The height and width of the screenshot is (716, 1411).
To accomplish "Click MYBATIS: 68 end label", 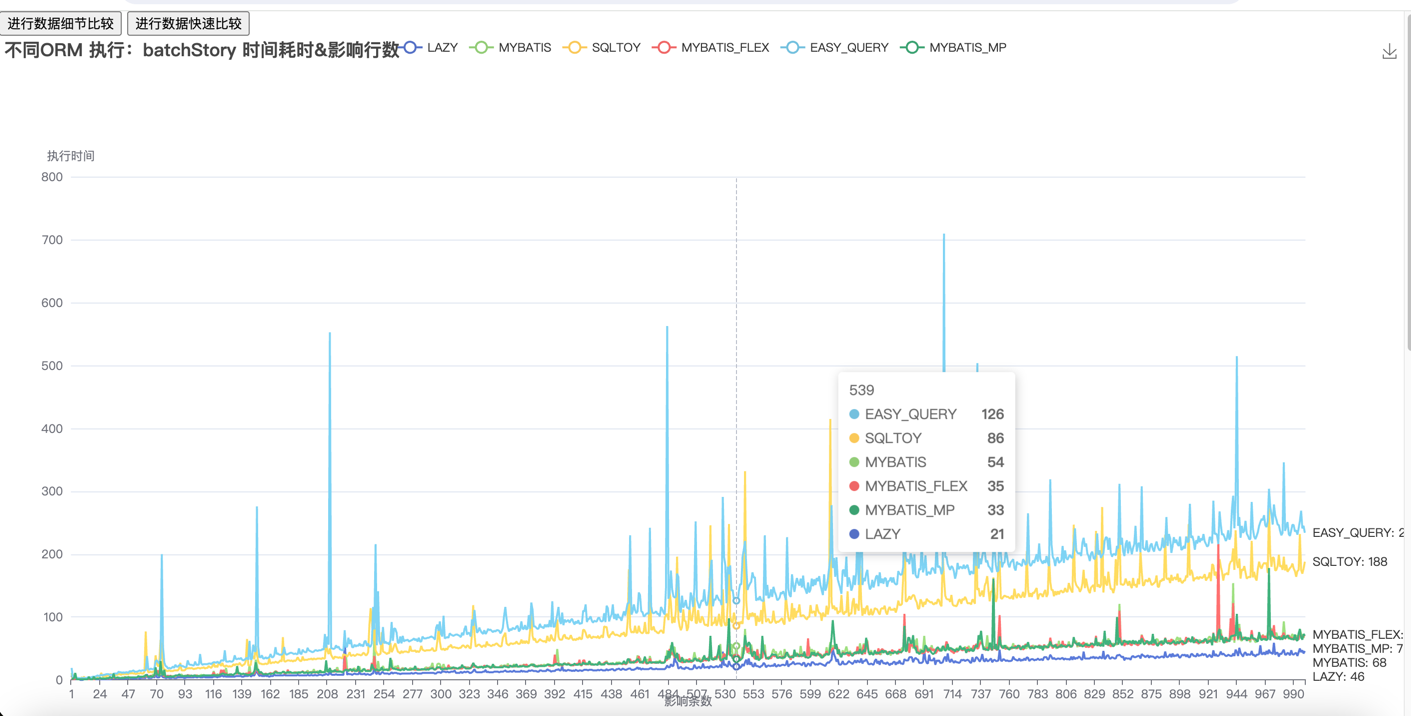I will [1349, 663].
